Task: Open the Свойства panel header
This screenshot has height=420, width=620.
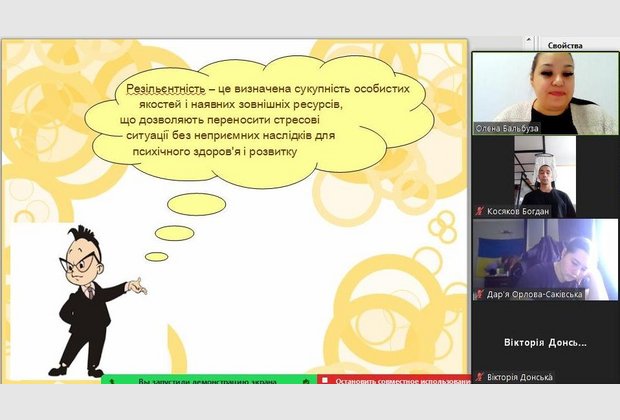Action: click(565, 45)
